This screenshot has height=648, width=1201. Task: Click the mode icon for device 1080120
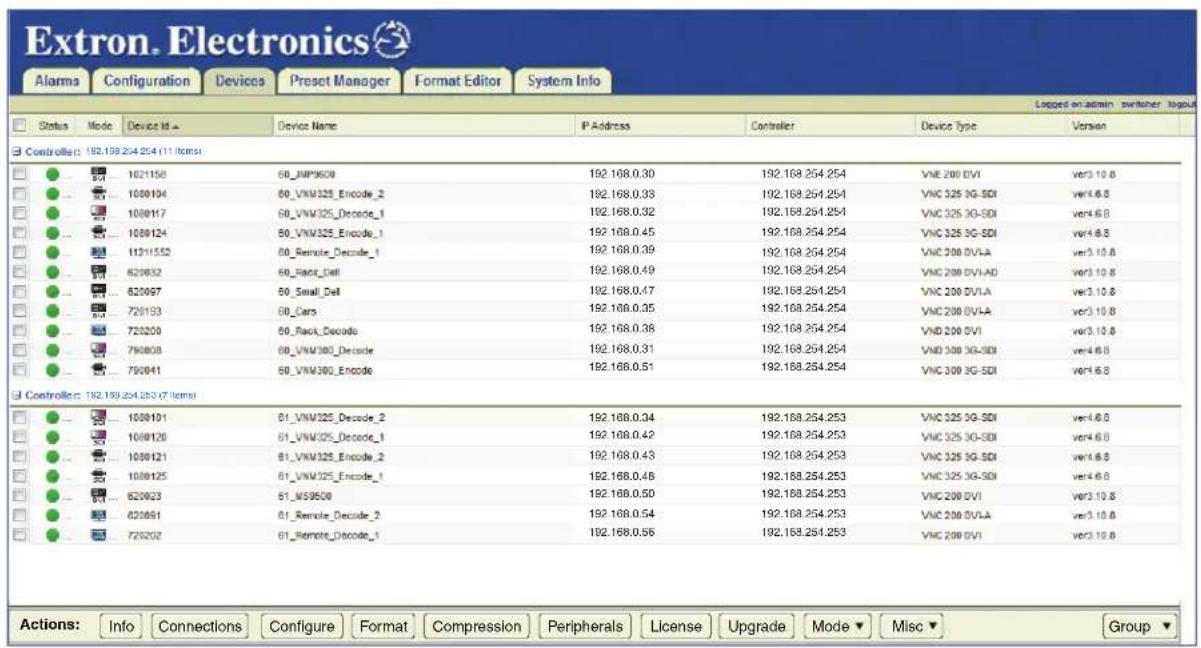(99, 437)
